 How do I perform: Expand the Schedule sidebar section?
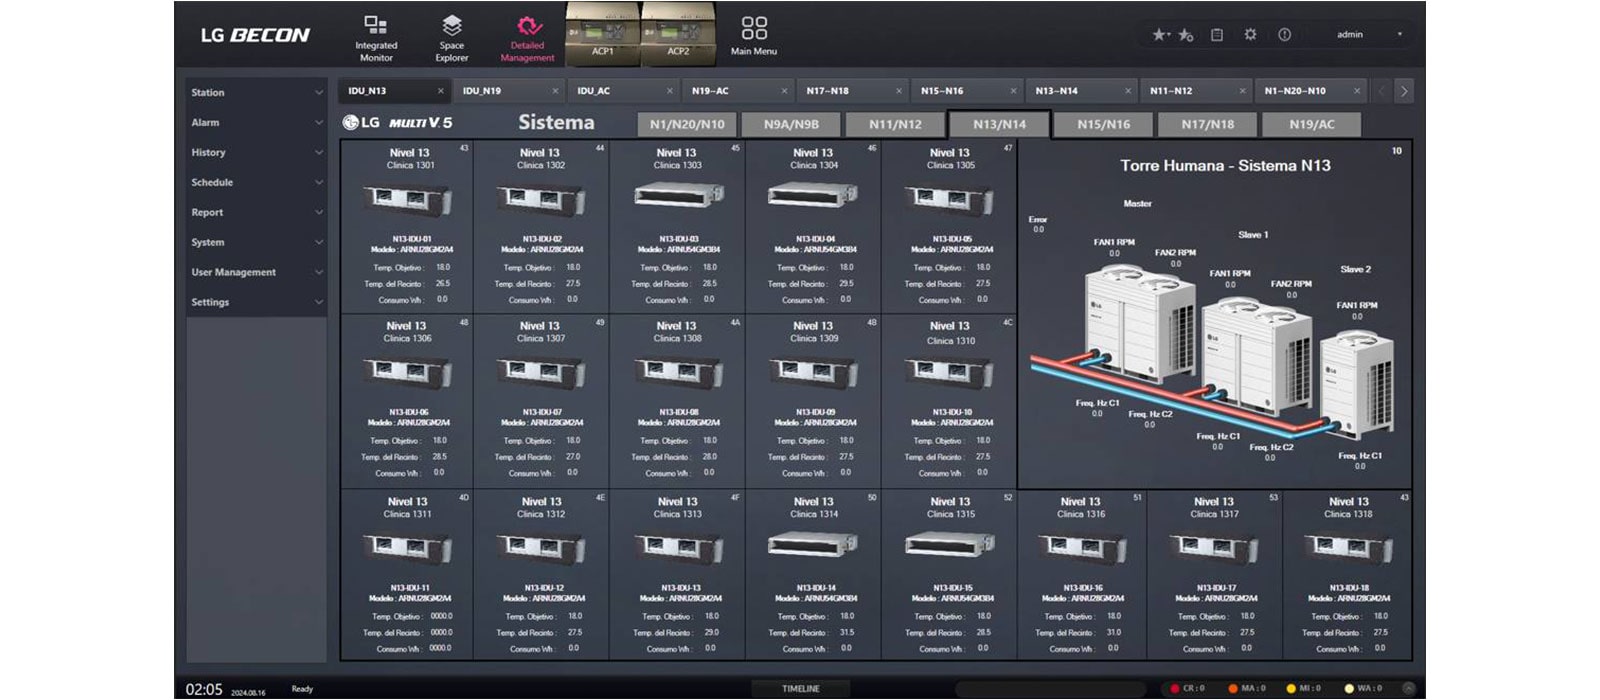pos(256,182)
